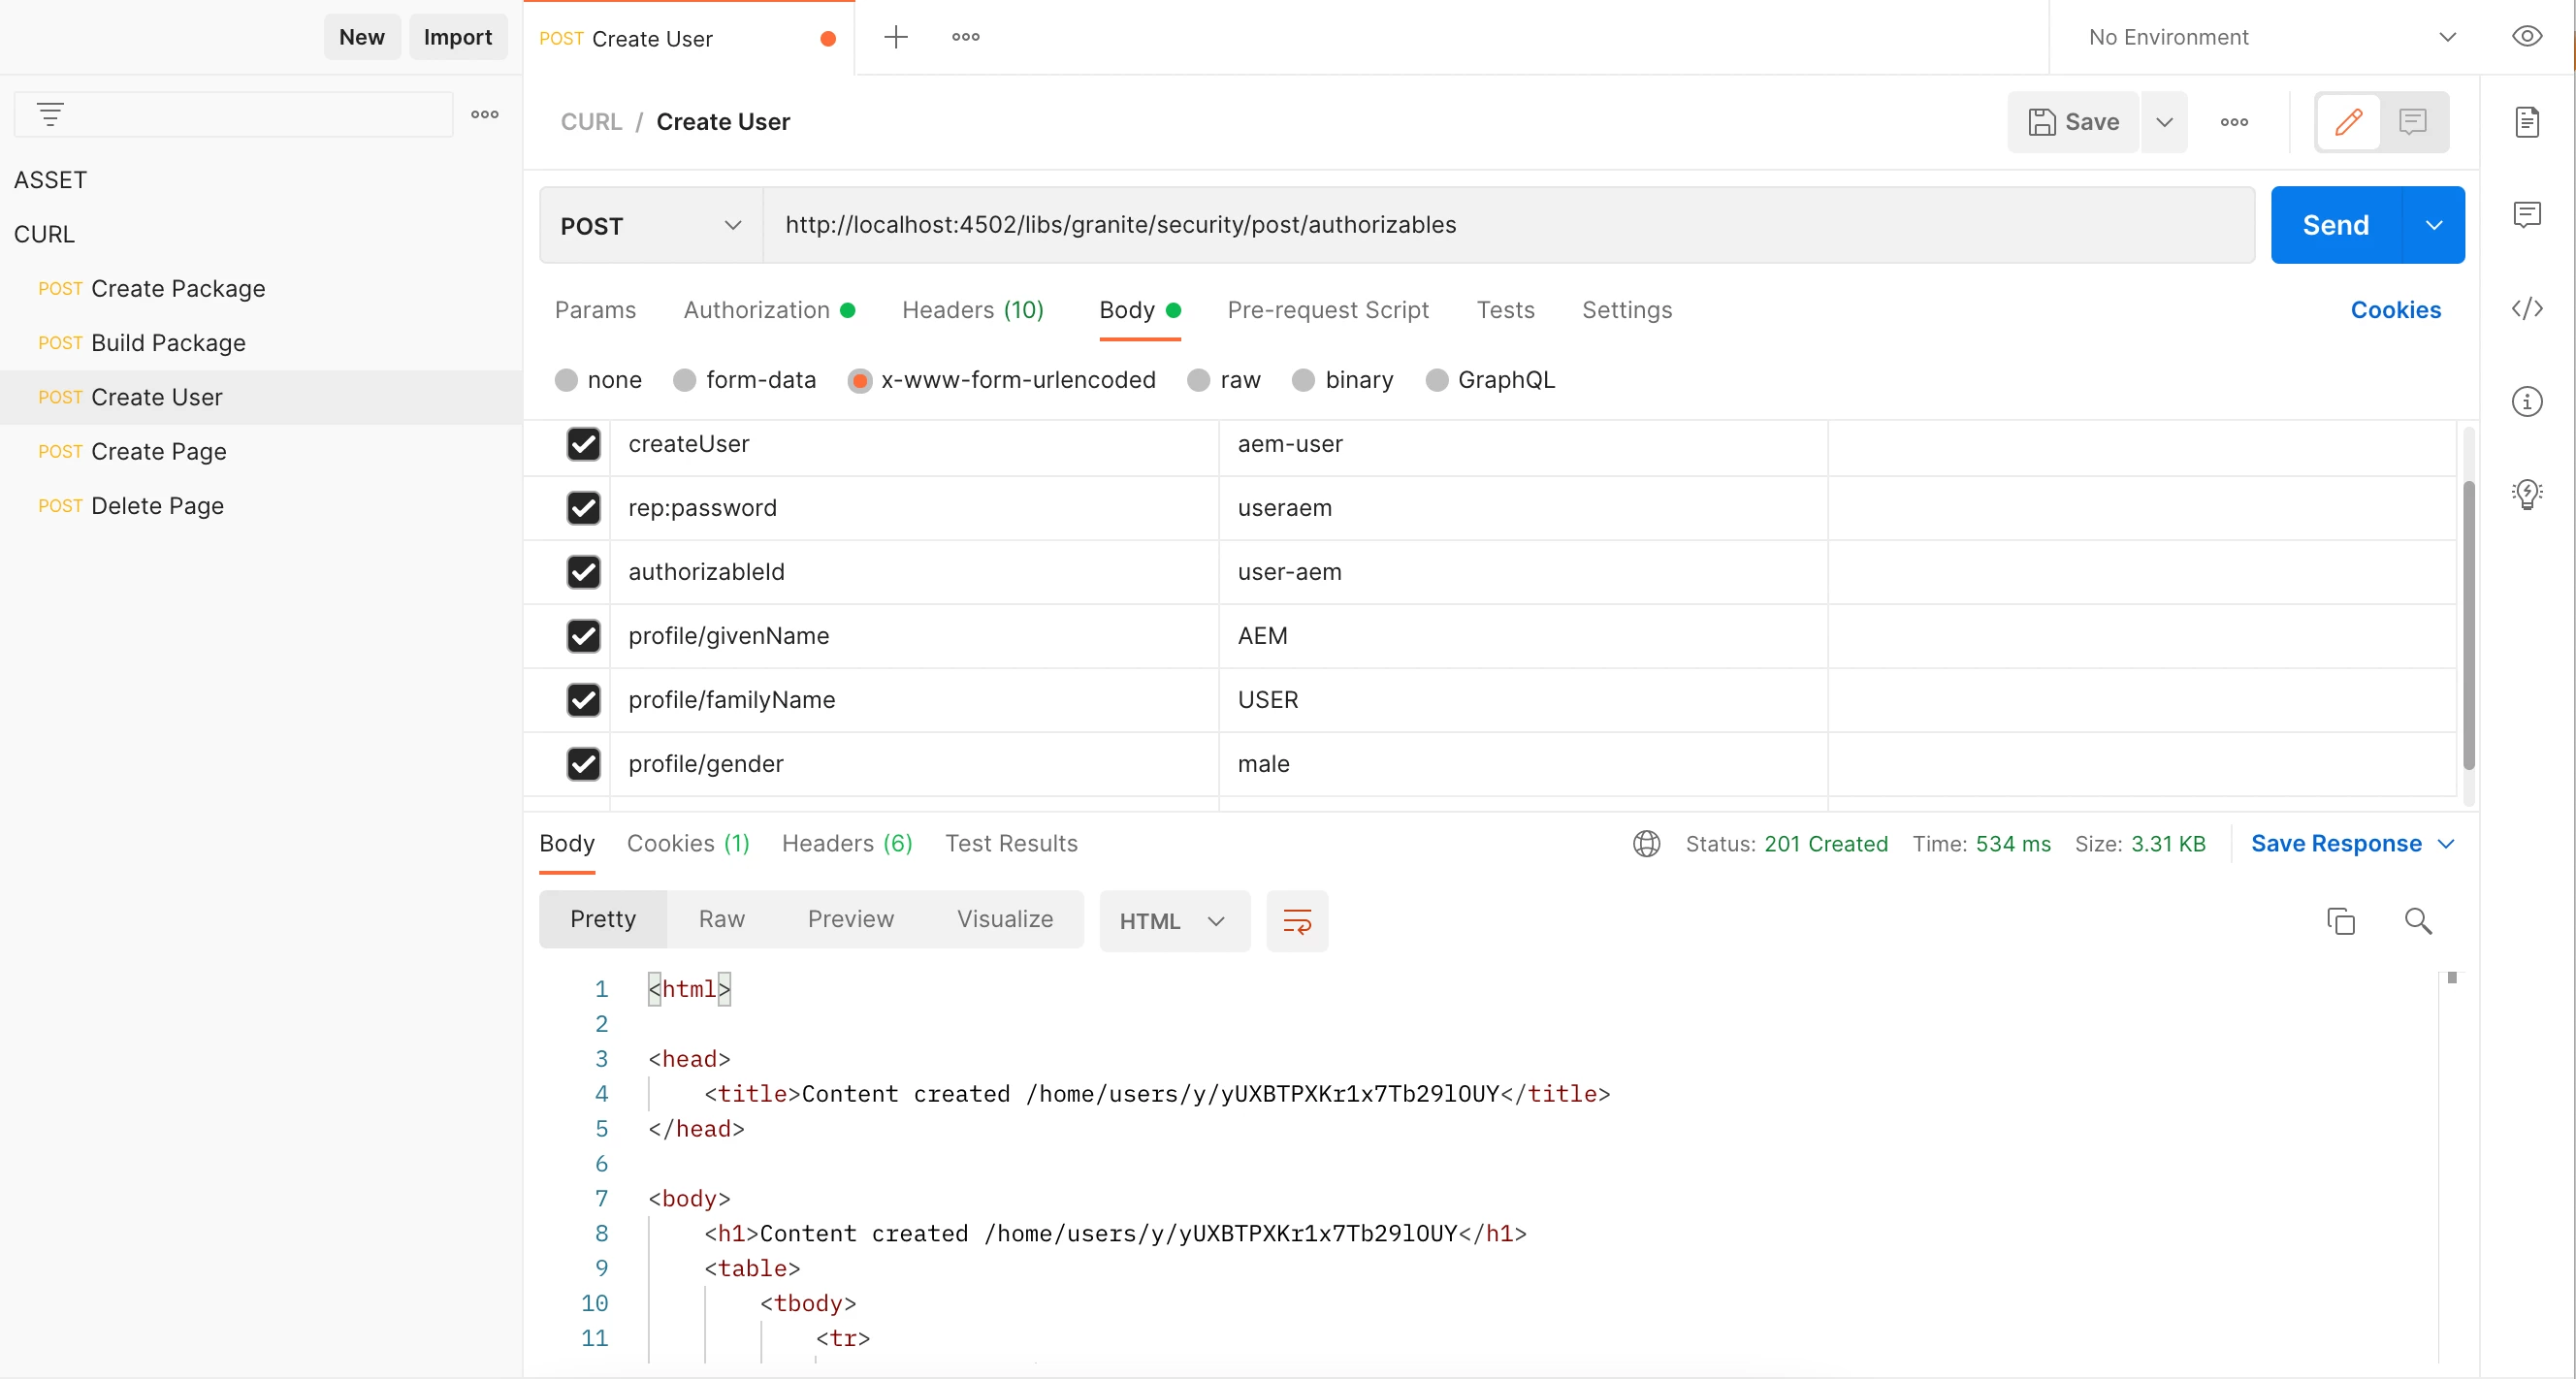
Task: Toggle line wrap icon in response toolbar
Action: coord(1296,920)
